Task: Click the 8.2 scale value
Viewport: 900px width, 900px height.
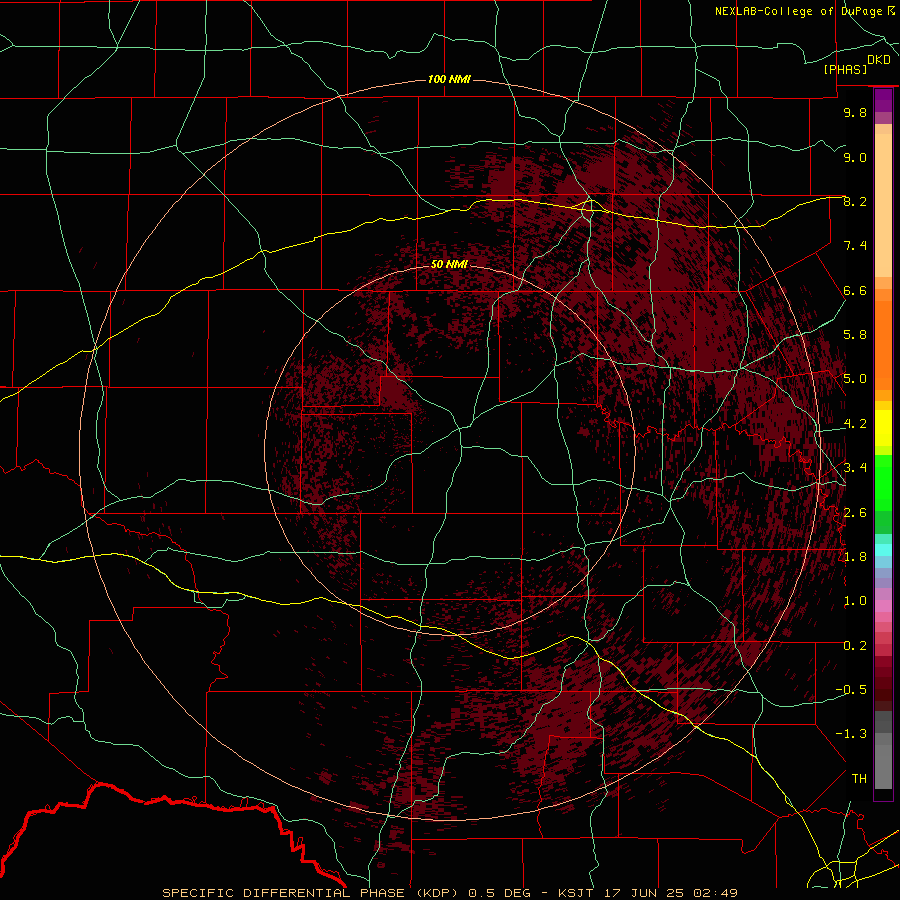Action: pyautogui.click(x=855, y=201)
